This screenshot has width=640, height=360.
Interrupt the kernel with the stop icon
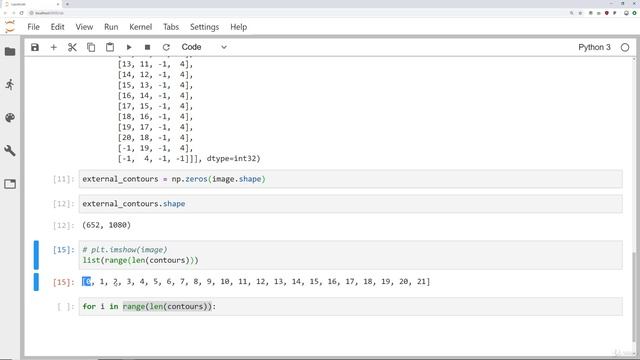click(147, 47)
